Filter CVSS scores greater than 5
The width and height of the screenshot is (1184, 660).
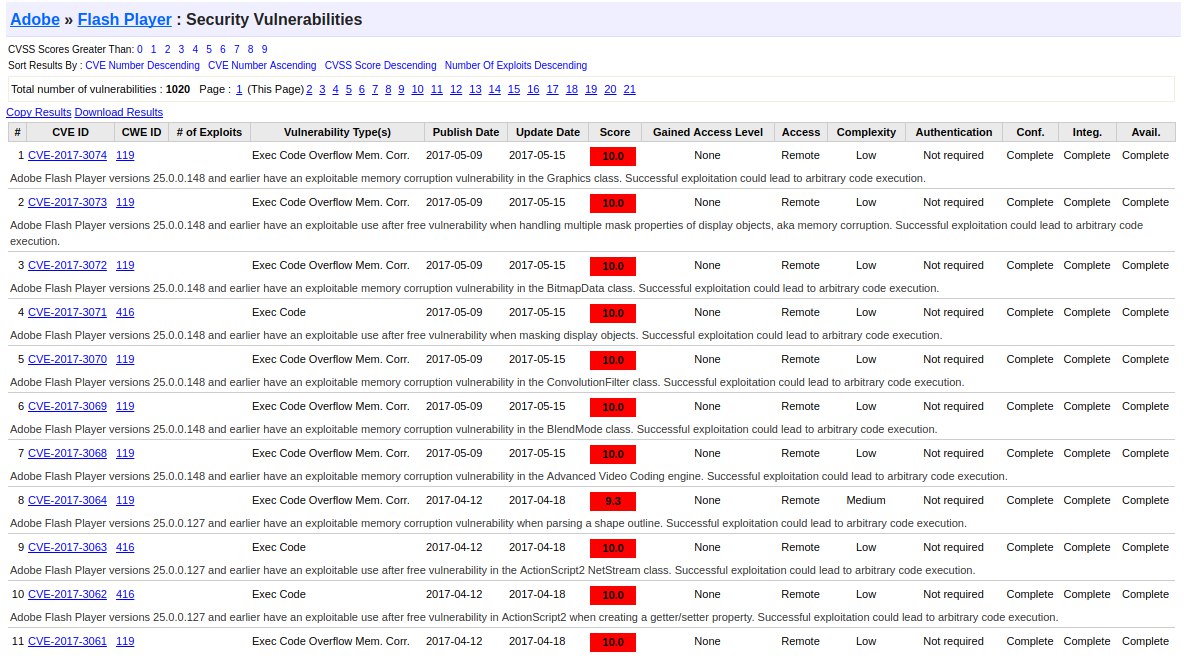click(x=209, y=49)
